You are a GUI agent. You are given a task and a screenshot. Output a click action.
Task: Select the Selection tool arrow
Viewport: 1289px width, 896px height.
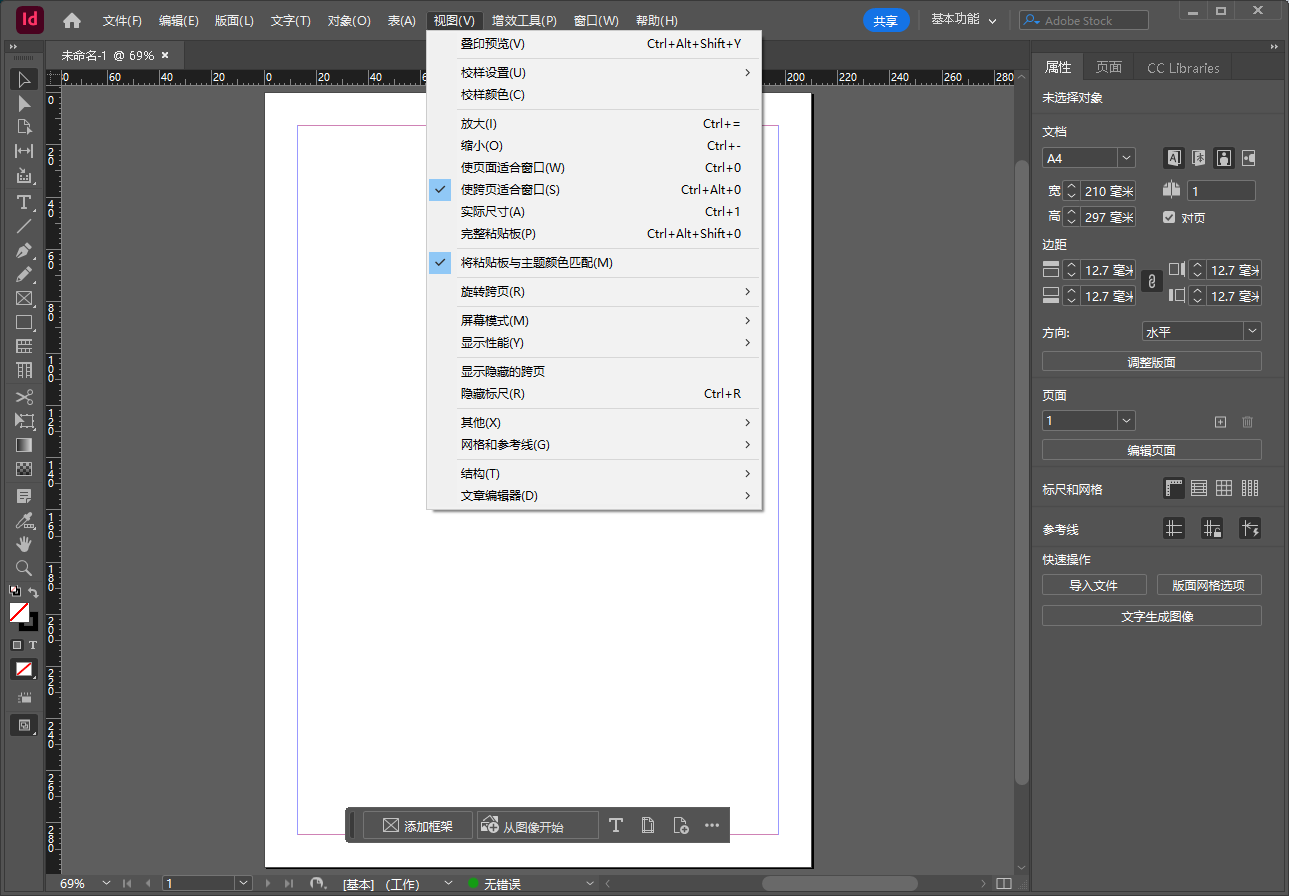24,80
